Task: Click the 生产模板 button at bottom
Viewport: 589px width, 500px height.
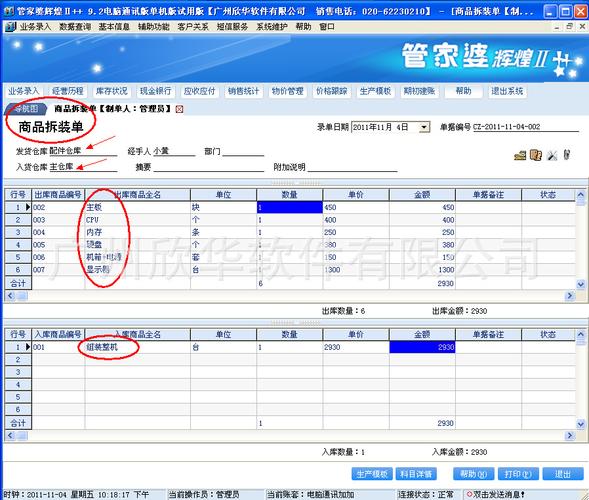Action: pyautogui.click(x=372, y=474)
